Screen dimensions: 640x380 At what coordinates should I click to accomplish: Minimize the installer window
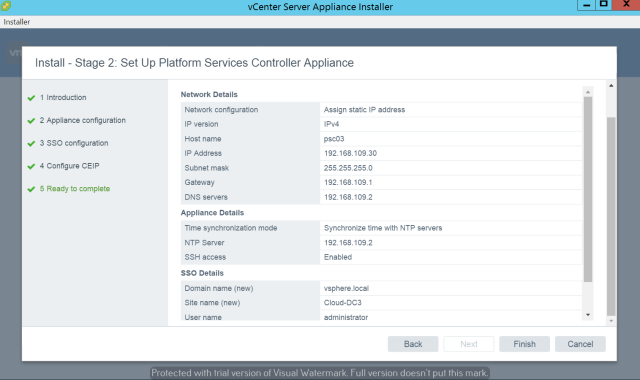pyautogui.click(x=587, y=5)
